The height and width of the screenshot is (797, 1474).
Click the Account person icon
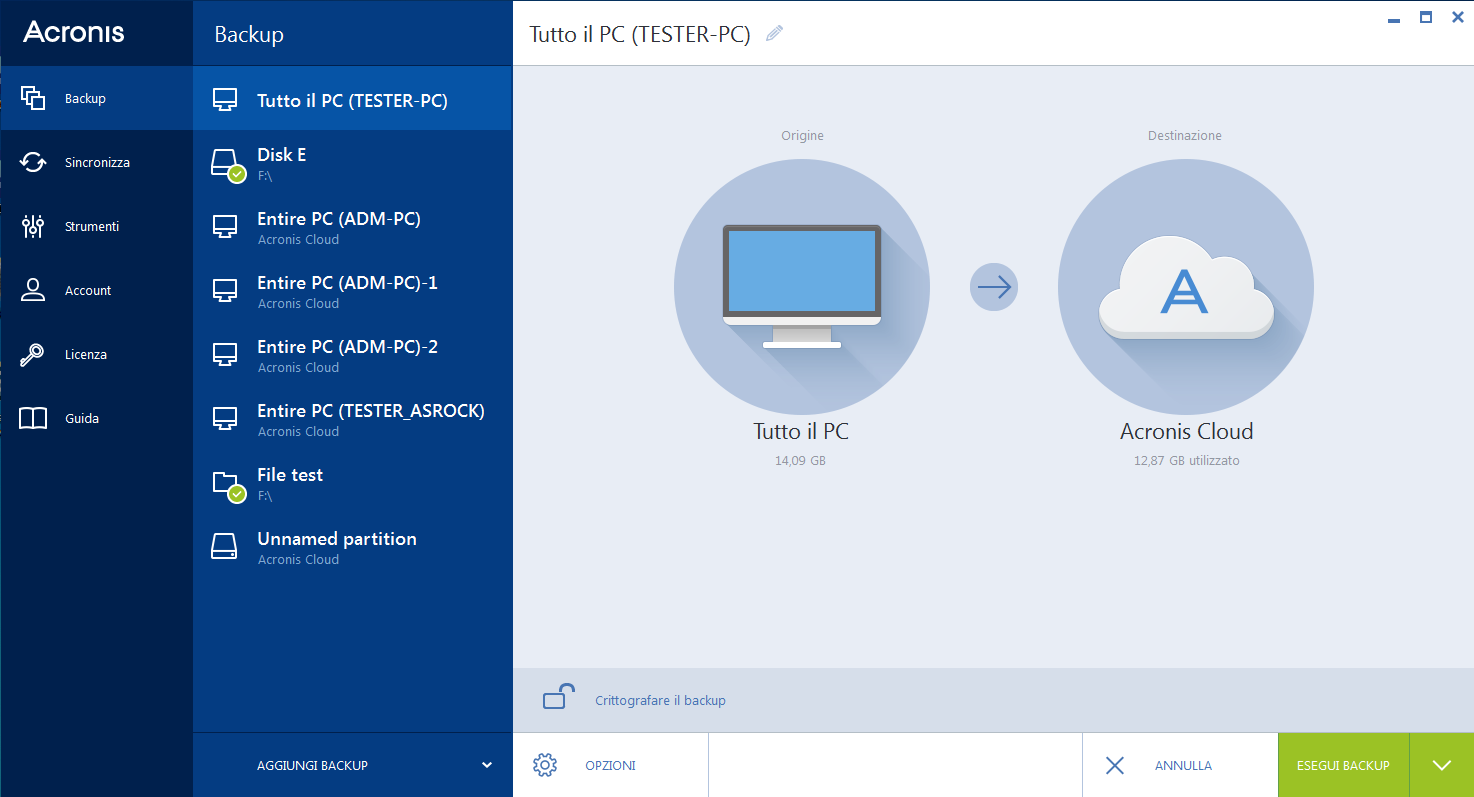(33, 290)
